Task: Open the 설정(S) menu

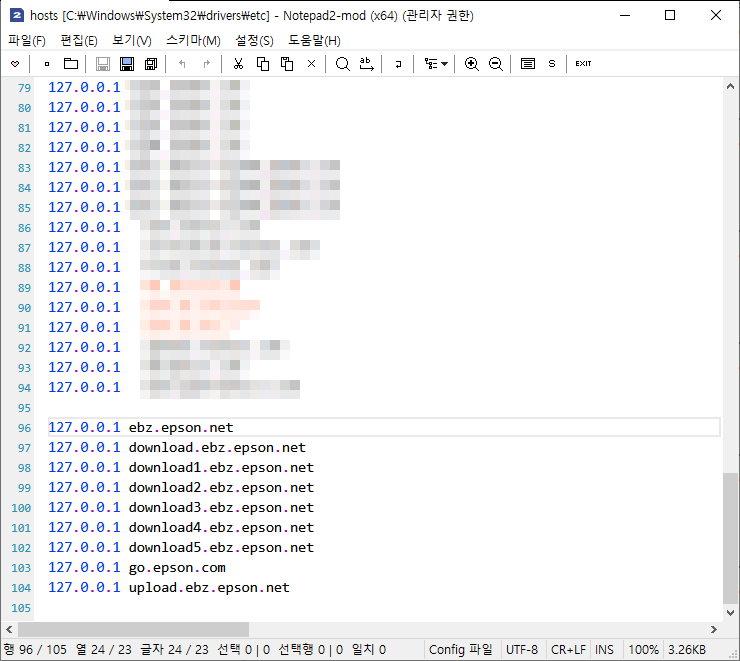Action: 254,41
